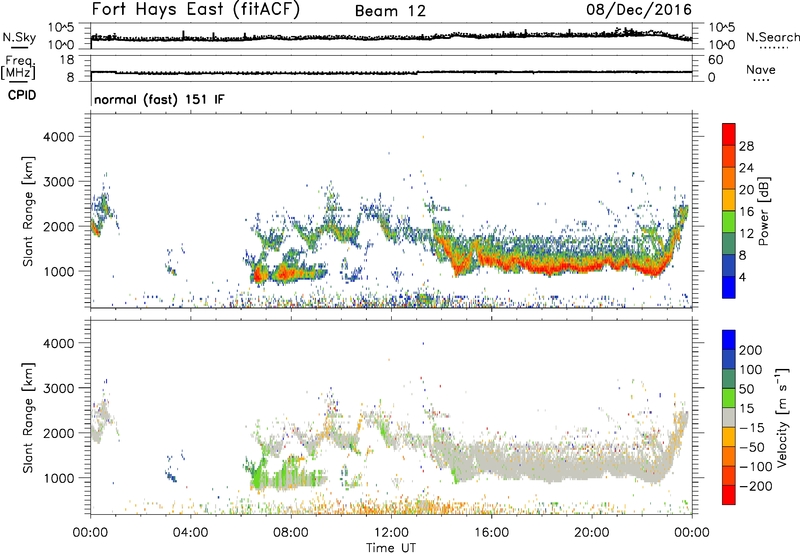Click the '4000' tick on the Power panel

pos(59,137)
